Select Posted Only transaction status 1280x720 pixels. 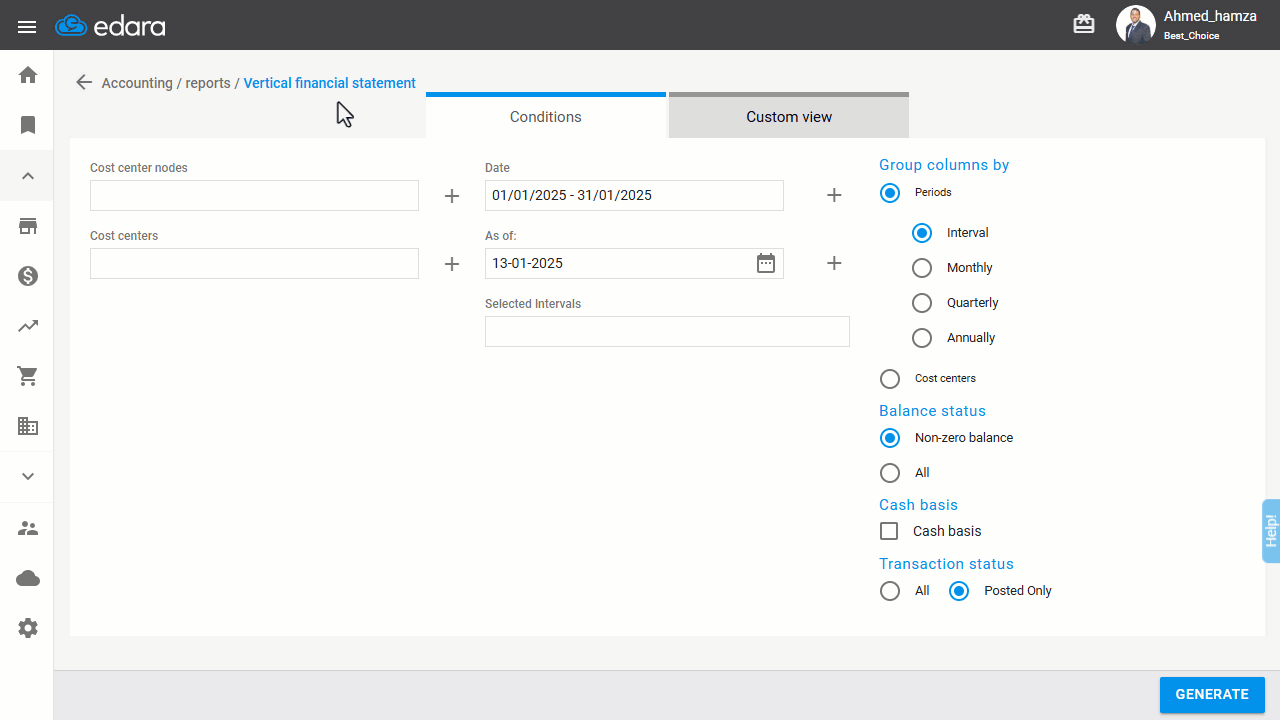point(959,591)
